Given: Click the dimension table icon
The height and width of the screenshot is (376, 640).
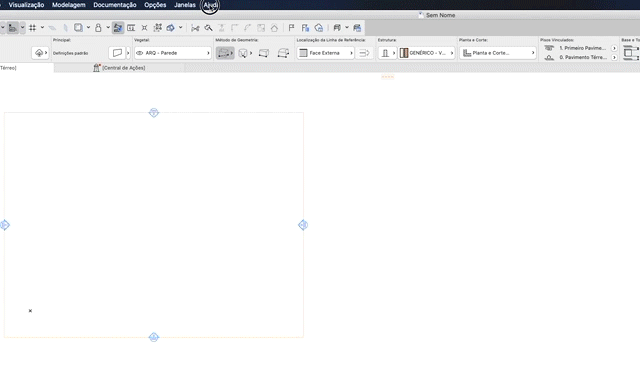Looking at the screenshot, I should (x=131, y=28).
